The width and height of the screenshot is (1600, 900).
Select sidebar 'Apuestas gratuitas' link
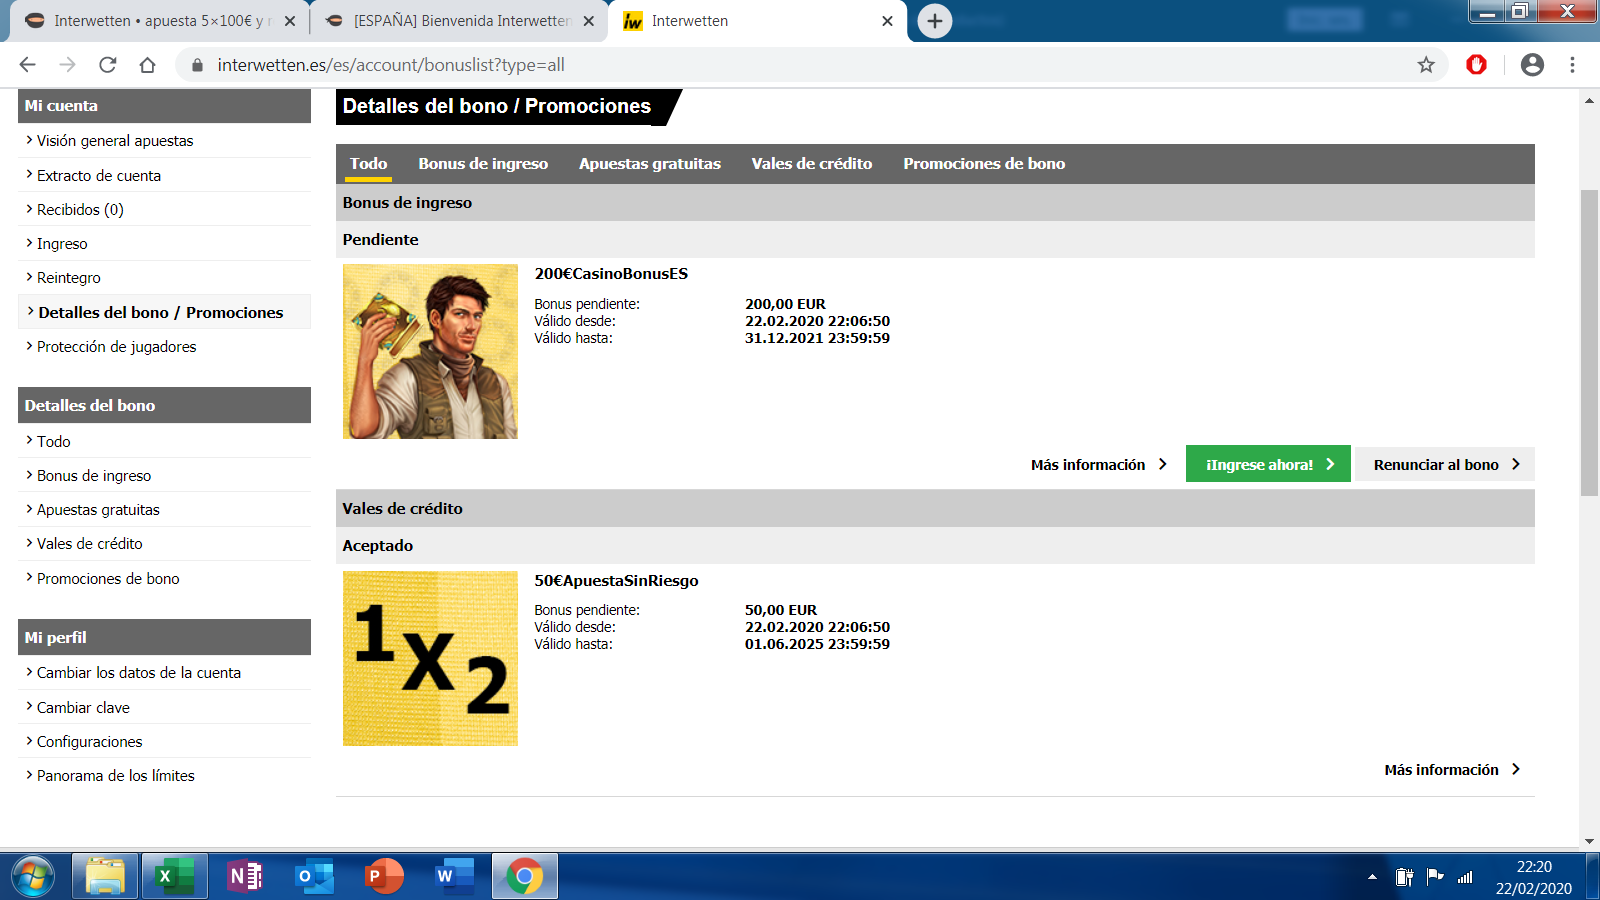point(98,510)
